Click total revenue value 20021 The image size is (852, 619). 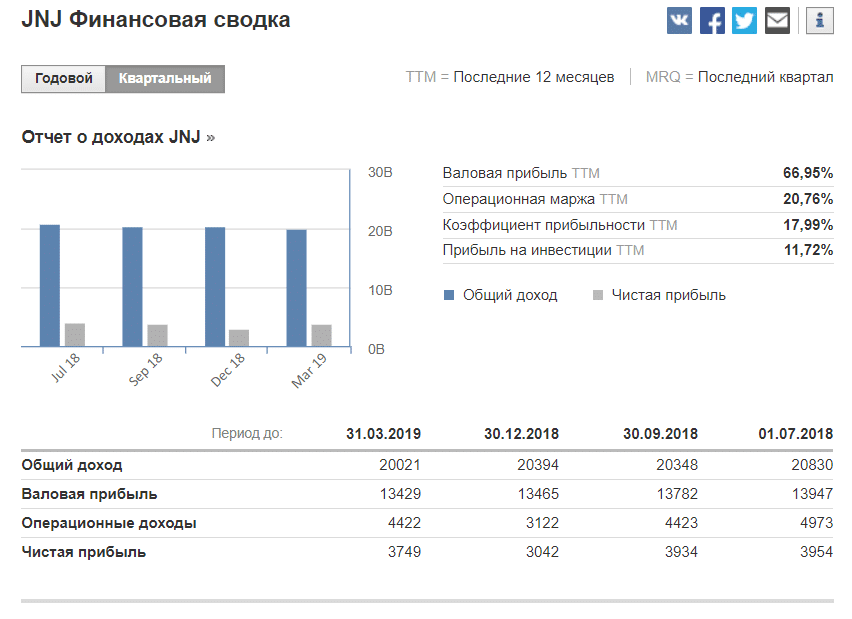tap(400, 465)
